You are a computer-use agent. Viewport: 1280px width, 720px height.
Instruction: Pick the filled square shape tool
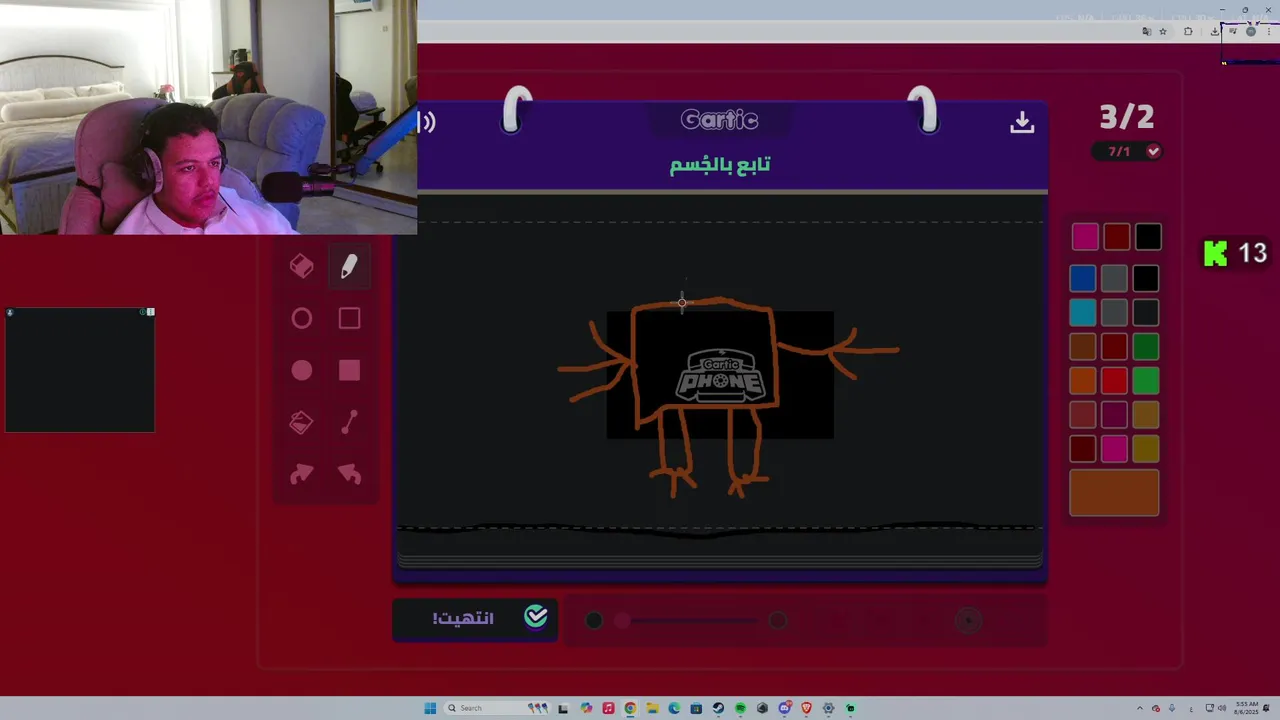(349, 371)
